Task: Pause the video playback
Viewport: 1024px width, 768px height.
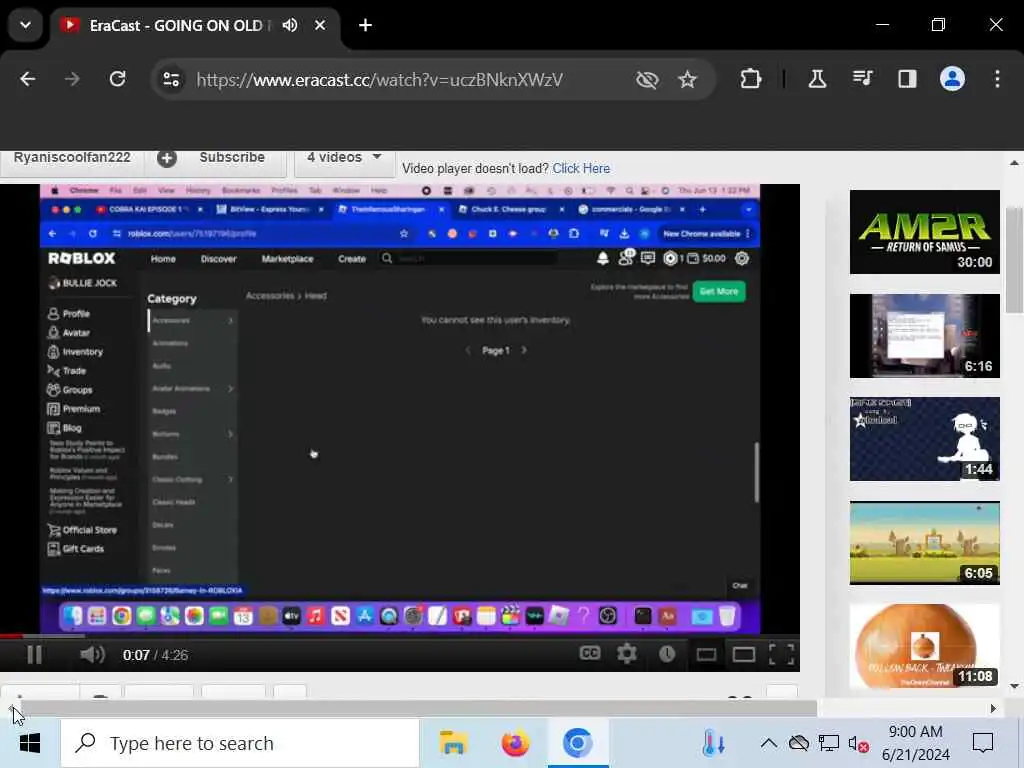Action: [34, 654]
